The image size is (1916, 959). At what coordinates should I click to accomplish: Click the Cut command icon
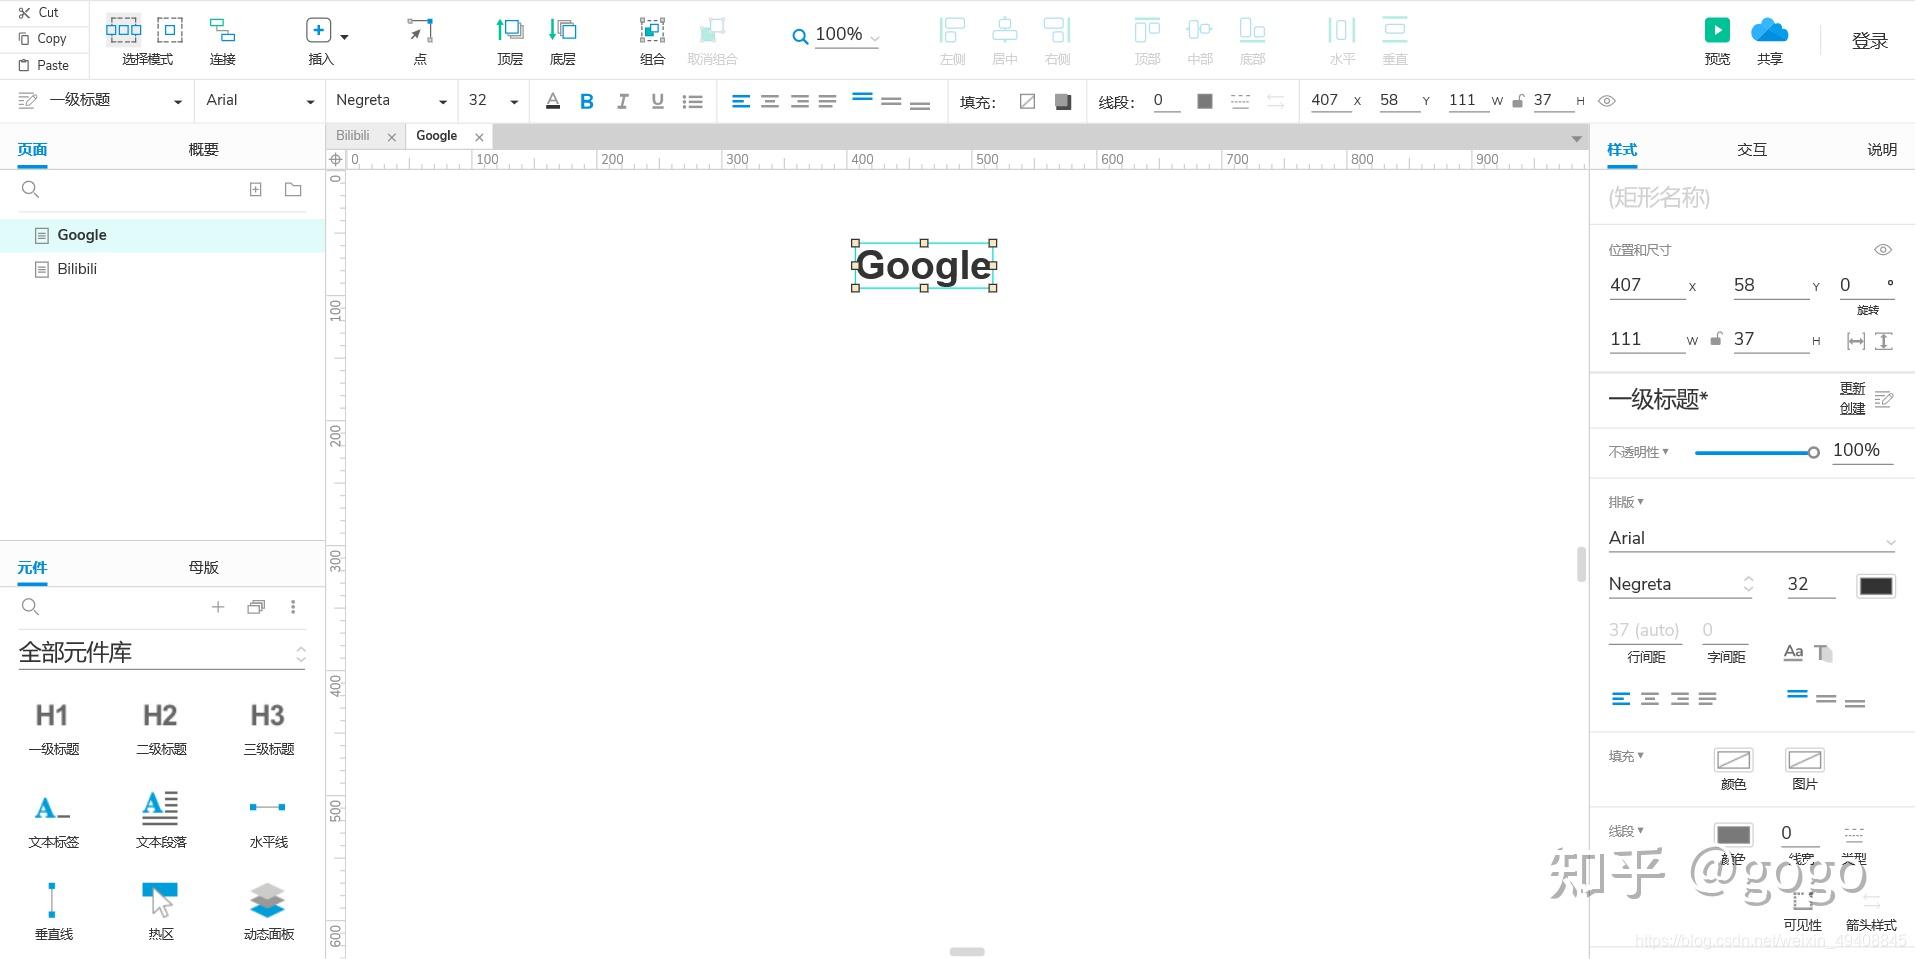24,13
